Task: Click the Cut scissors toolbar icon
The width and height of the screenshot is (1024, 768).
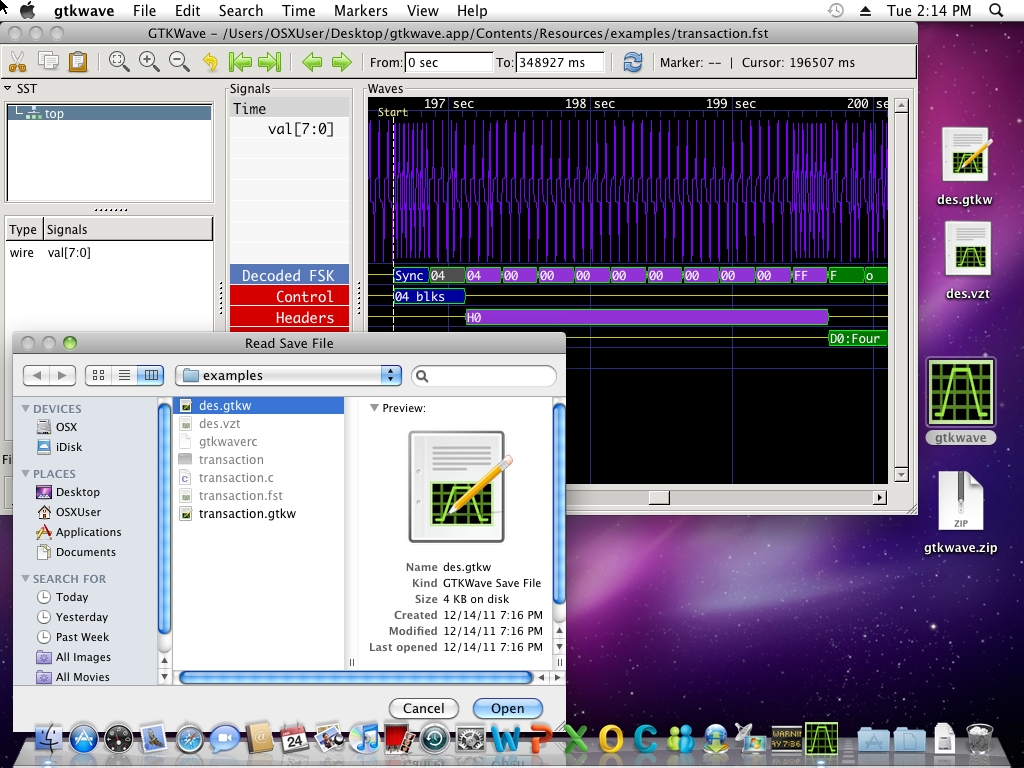Action: point(17,62)
